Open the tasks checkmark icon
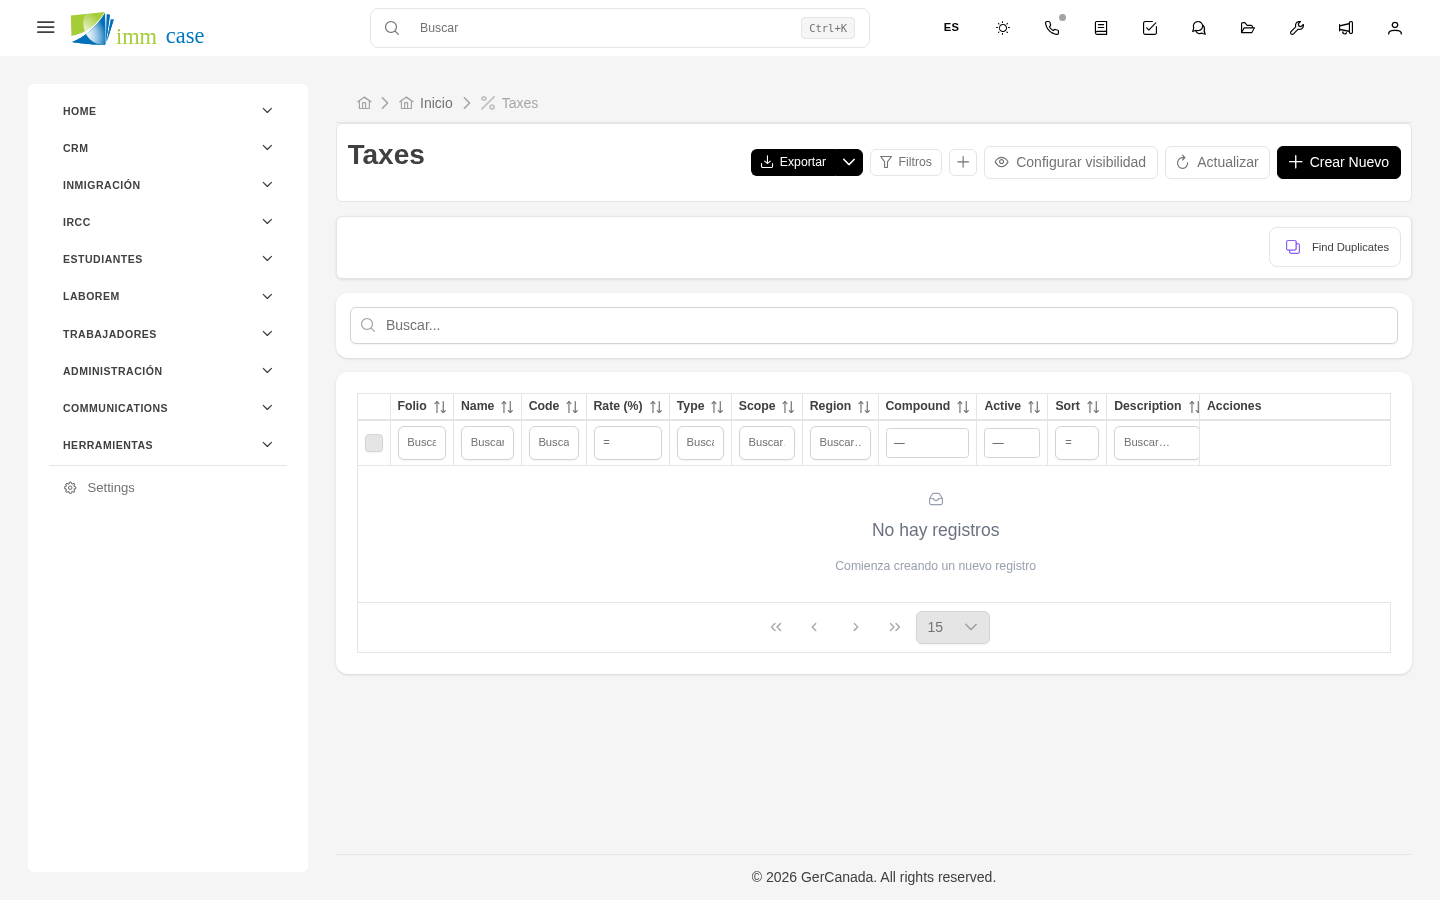 (x=1150, y=28)
